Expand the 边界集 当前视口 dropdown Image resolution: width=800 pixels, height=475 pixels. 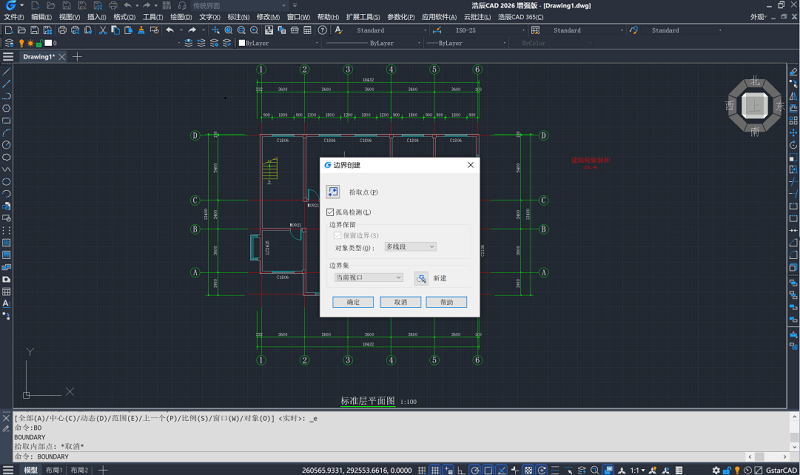tap(368, 278)
